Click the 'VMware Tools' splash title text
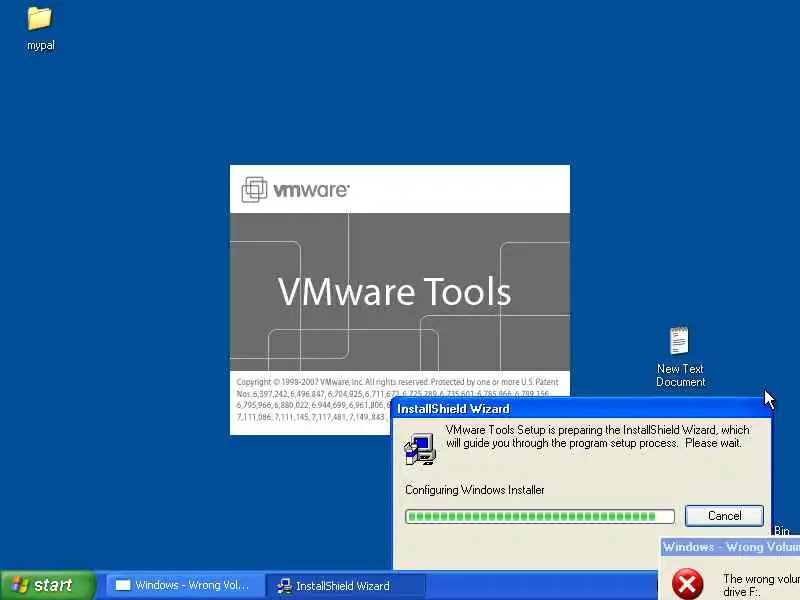This screenshot has width=800, height=600. (x=394, y=292)
